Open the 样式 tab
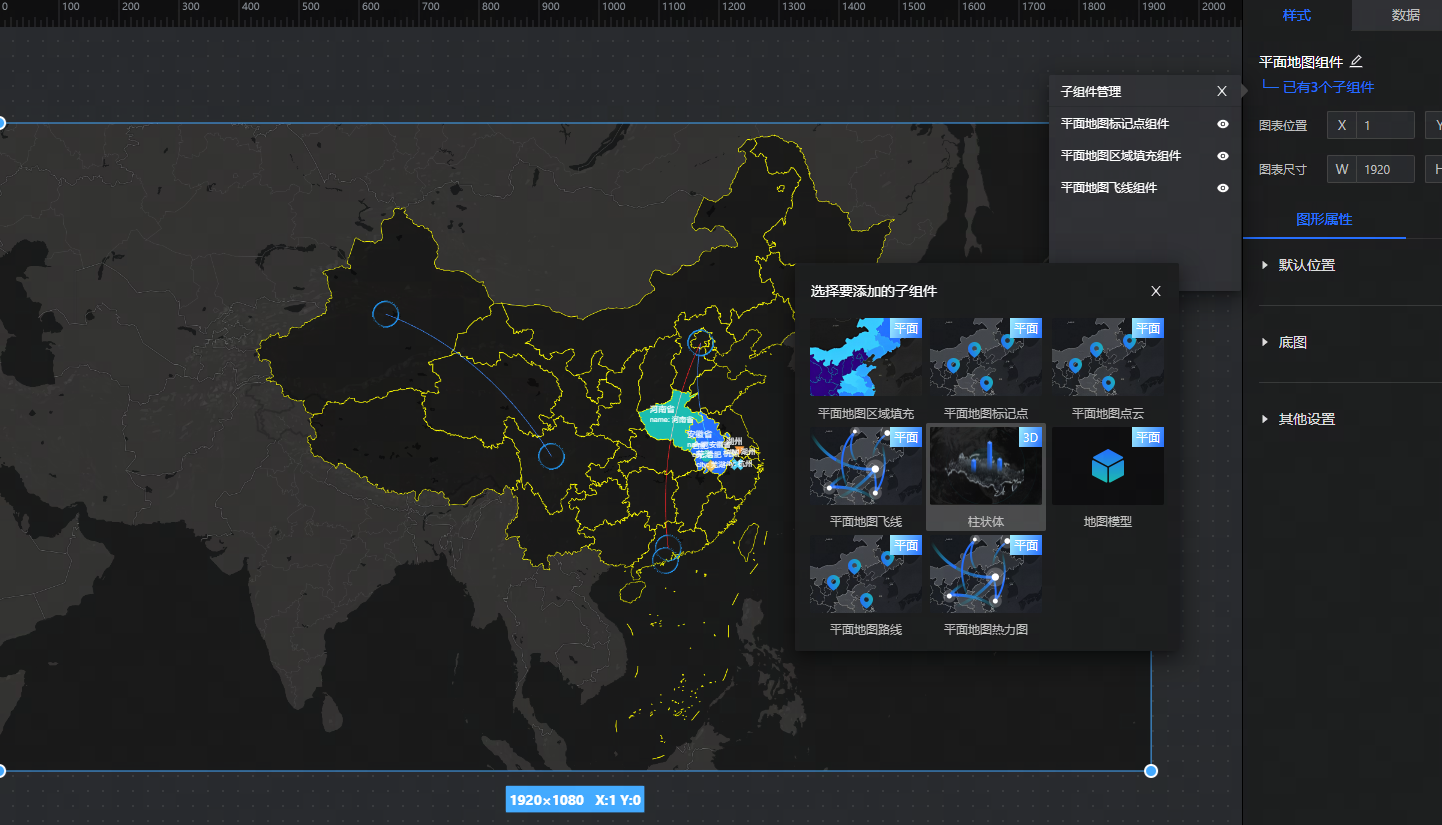 pyautogui.click(x=1296, y=15)
